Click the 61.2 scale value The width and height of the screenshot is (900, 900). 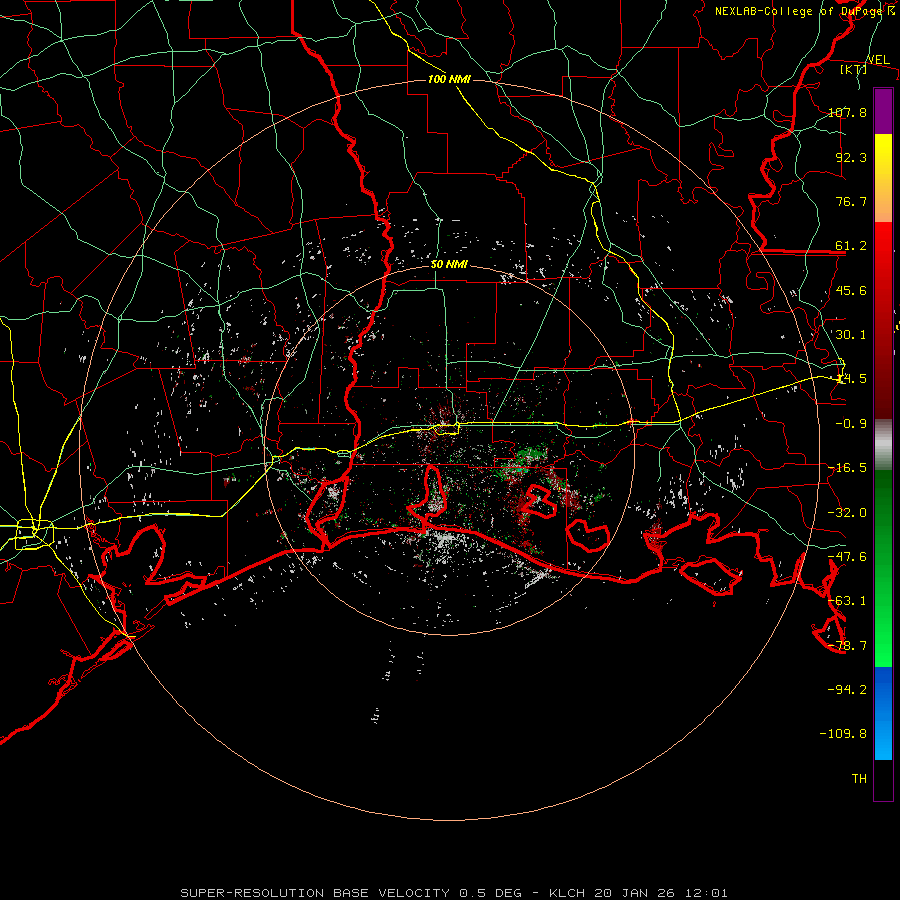[851, 246]
